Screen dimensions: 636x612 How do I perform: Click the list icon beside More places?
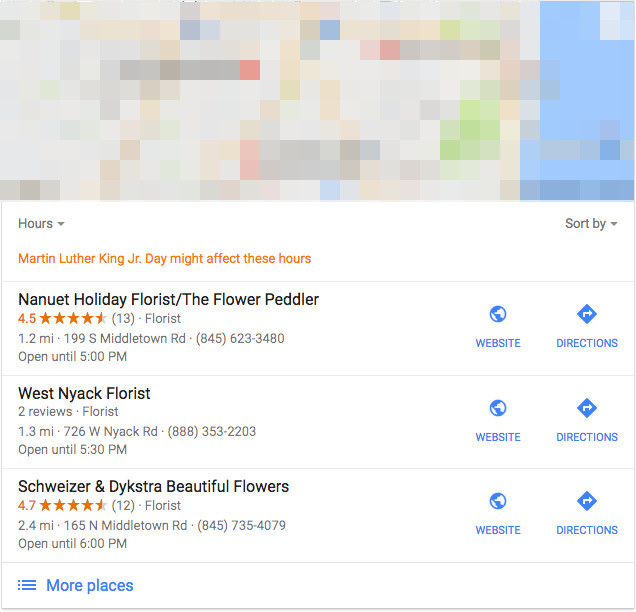(27, 585)
